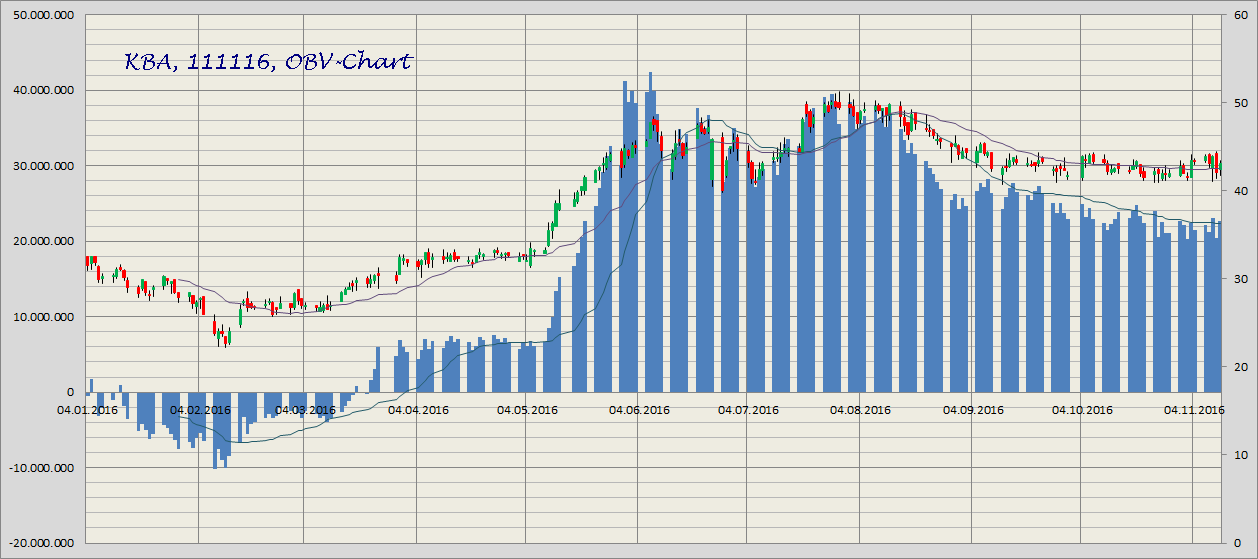Click the 04.08.2016 date label

[860, 409]
